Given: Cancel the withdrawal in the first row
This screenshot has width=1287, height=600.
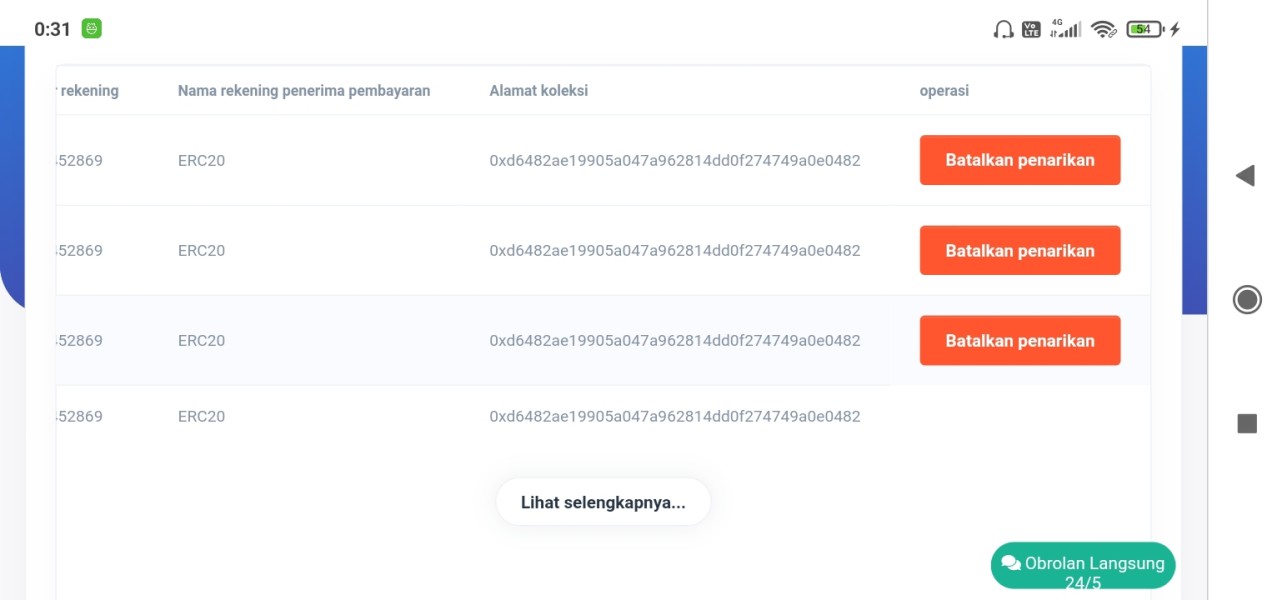Looking at the screenshot, I should tap(1020, 160).
